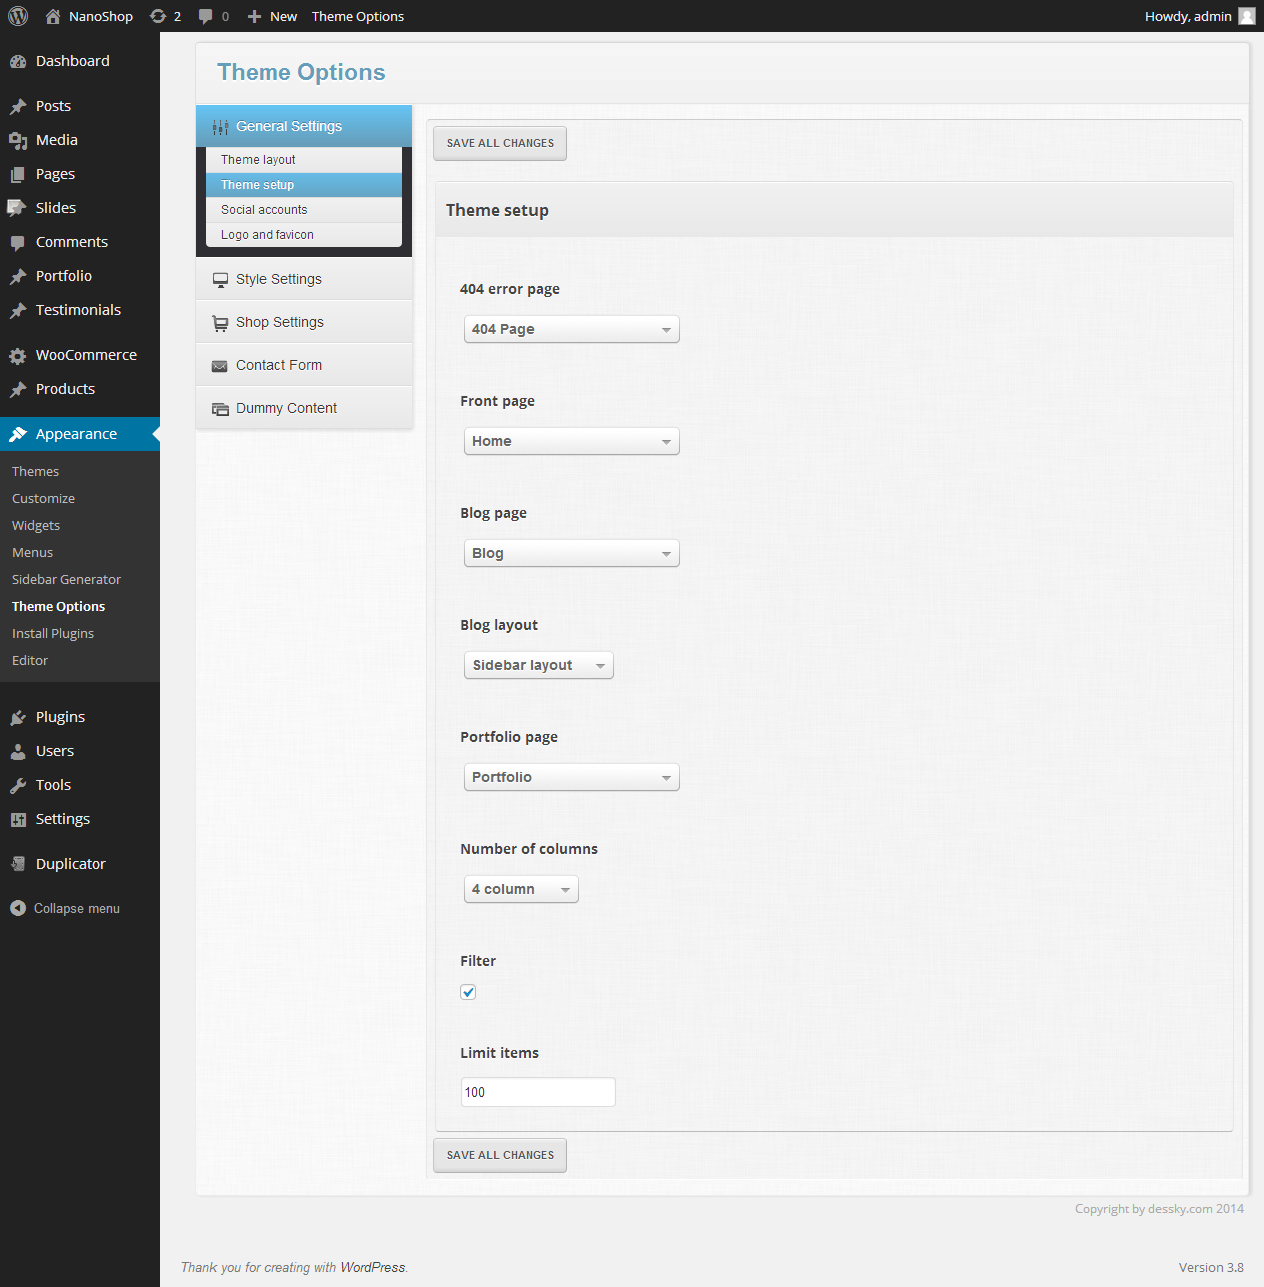Click the Contact Form envelope icon

click(x=220, y=366)
